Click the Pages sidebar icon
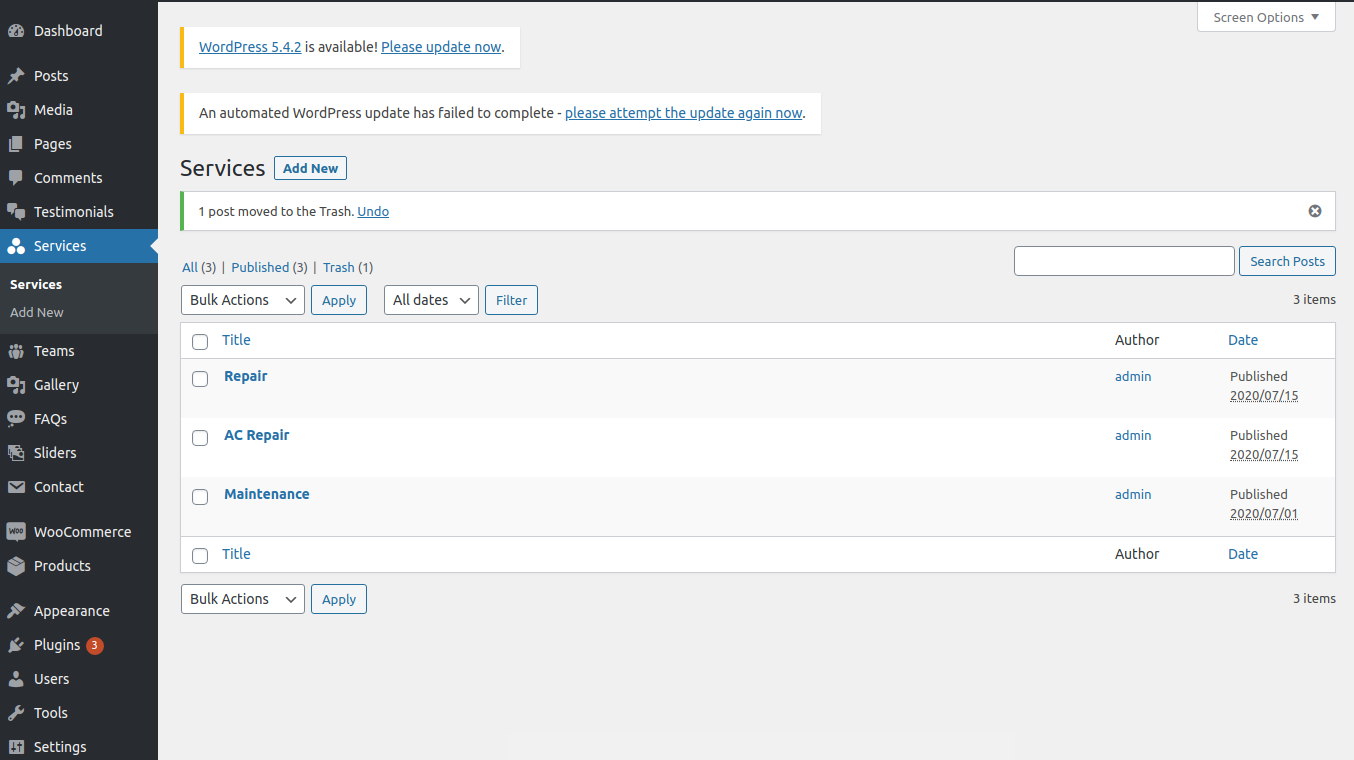Screen dimensions: 1354x760 (16, 144)
